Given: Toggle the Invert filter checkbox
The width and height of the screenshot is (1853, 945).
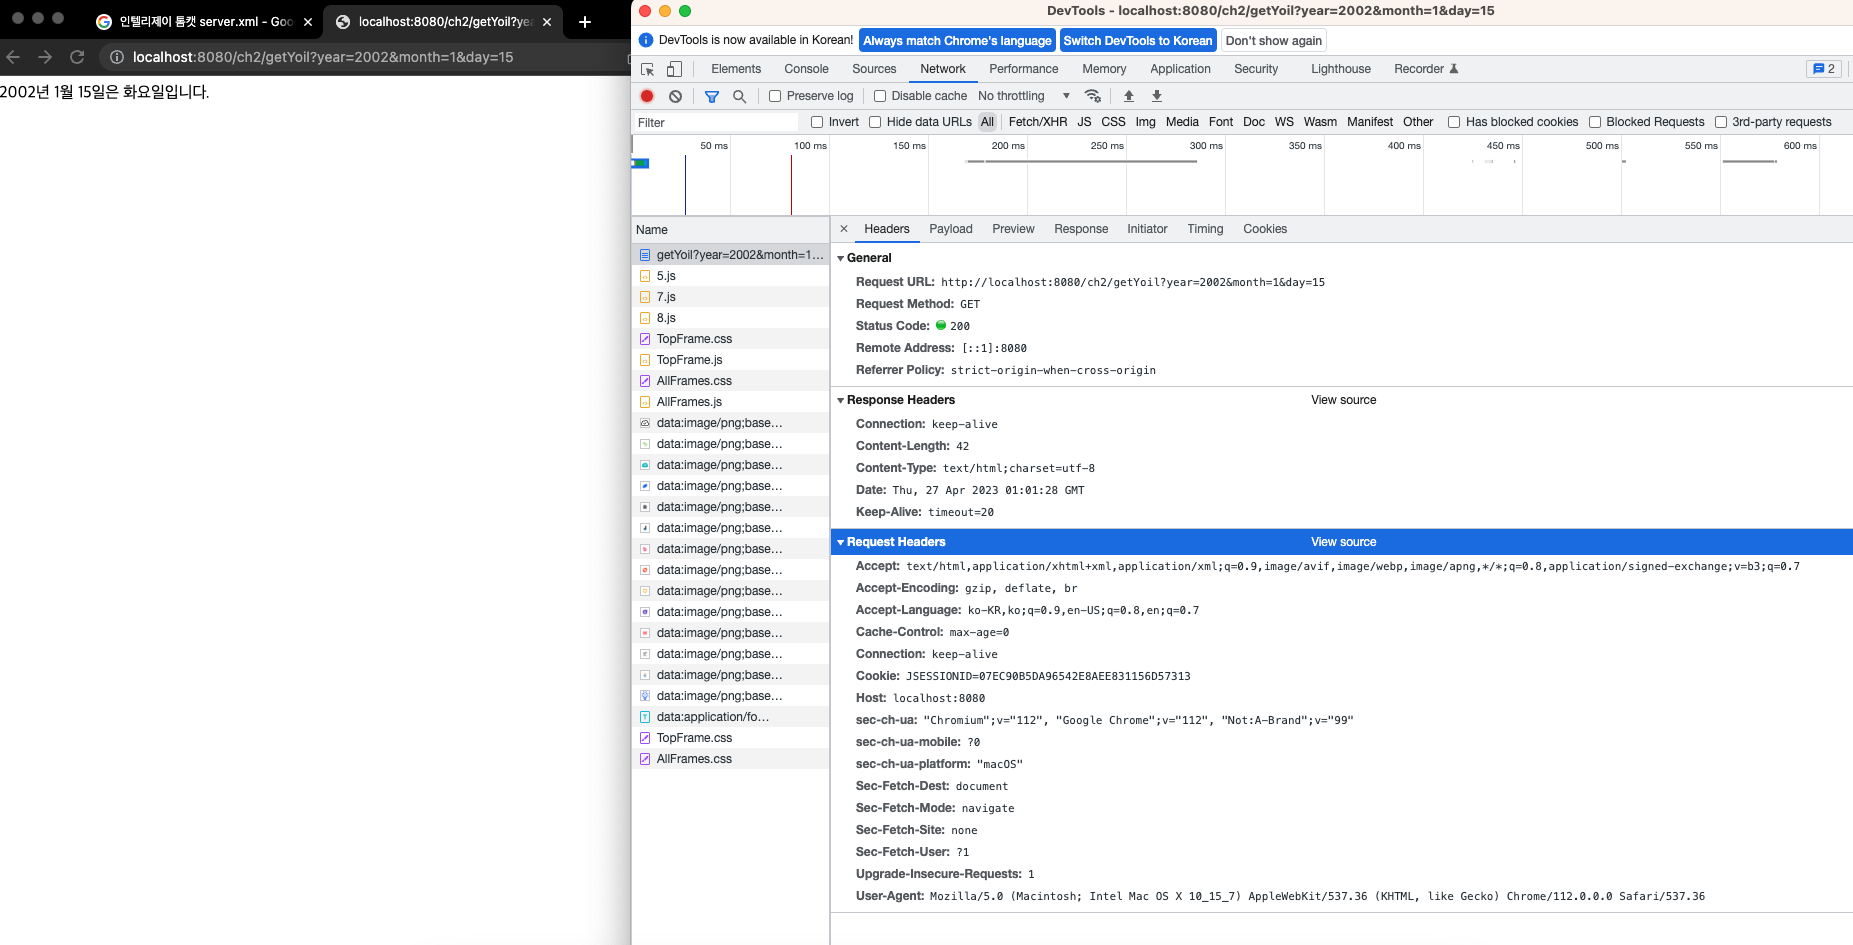Looking at the screenshot, I should pyautogui.click(x=817, y=122).
